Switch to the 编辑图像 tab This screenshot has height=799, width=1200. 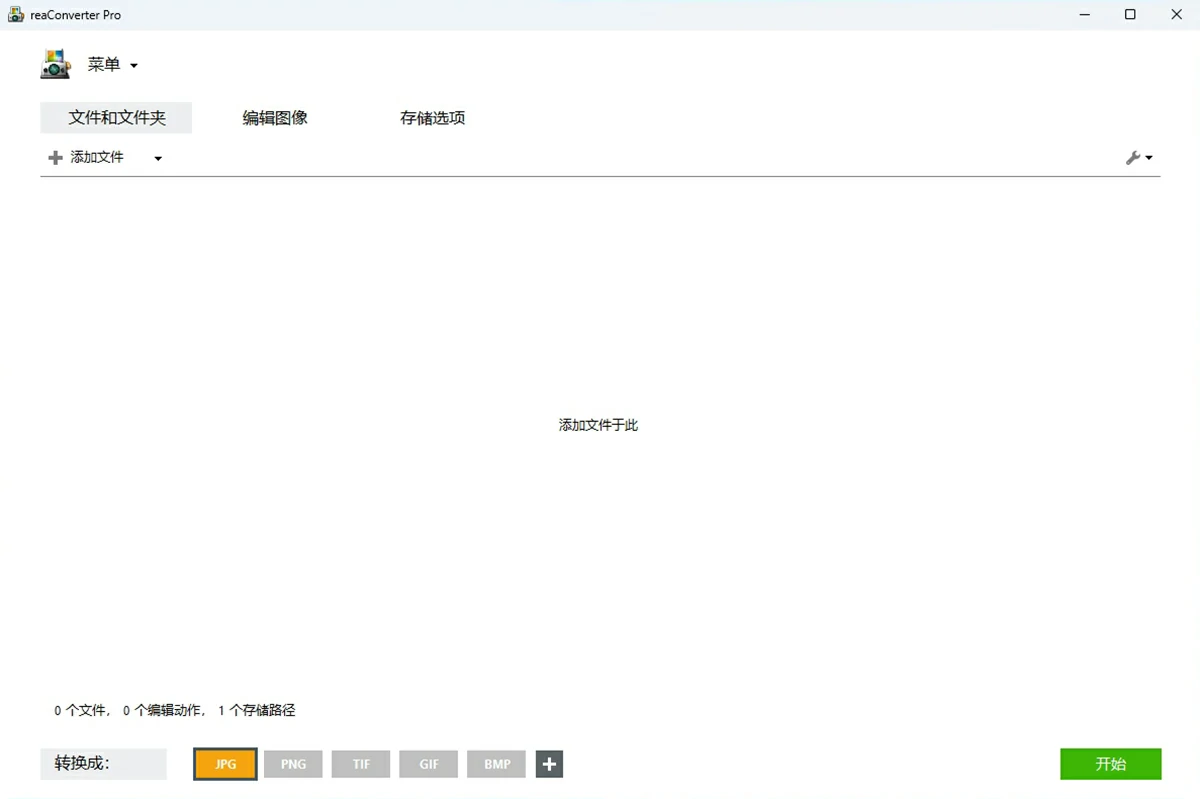coord(275,118)
